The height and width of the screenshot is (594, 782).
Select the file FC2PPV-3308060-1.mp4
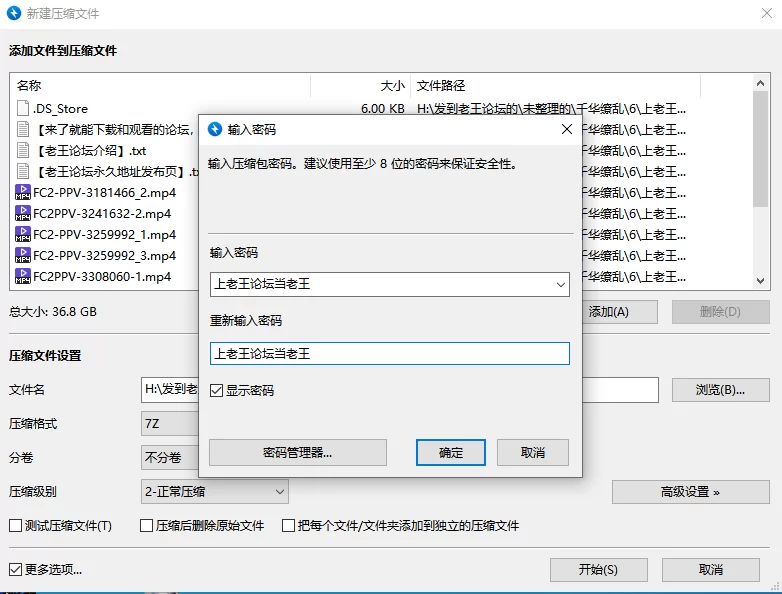(102, 276)
